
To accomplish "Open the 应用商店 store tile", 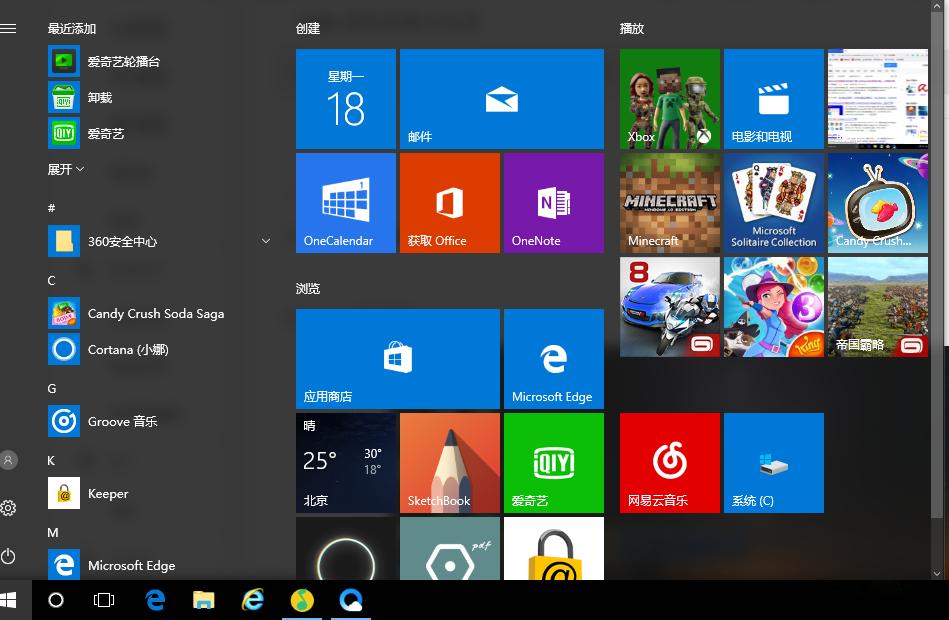I will (x=397, y=358).
